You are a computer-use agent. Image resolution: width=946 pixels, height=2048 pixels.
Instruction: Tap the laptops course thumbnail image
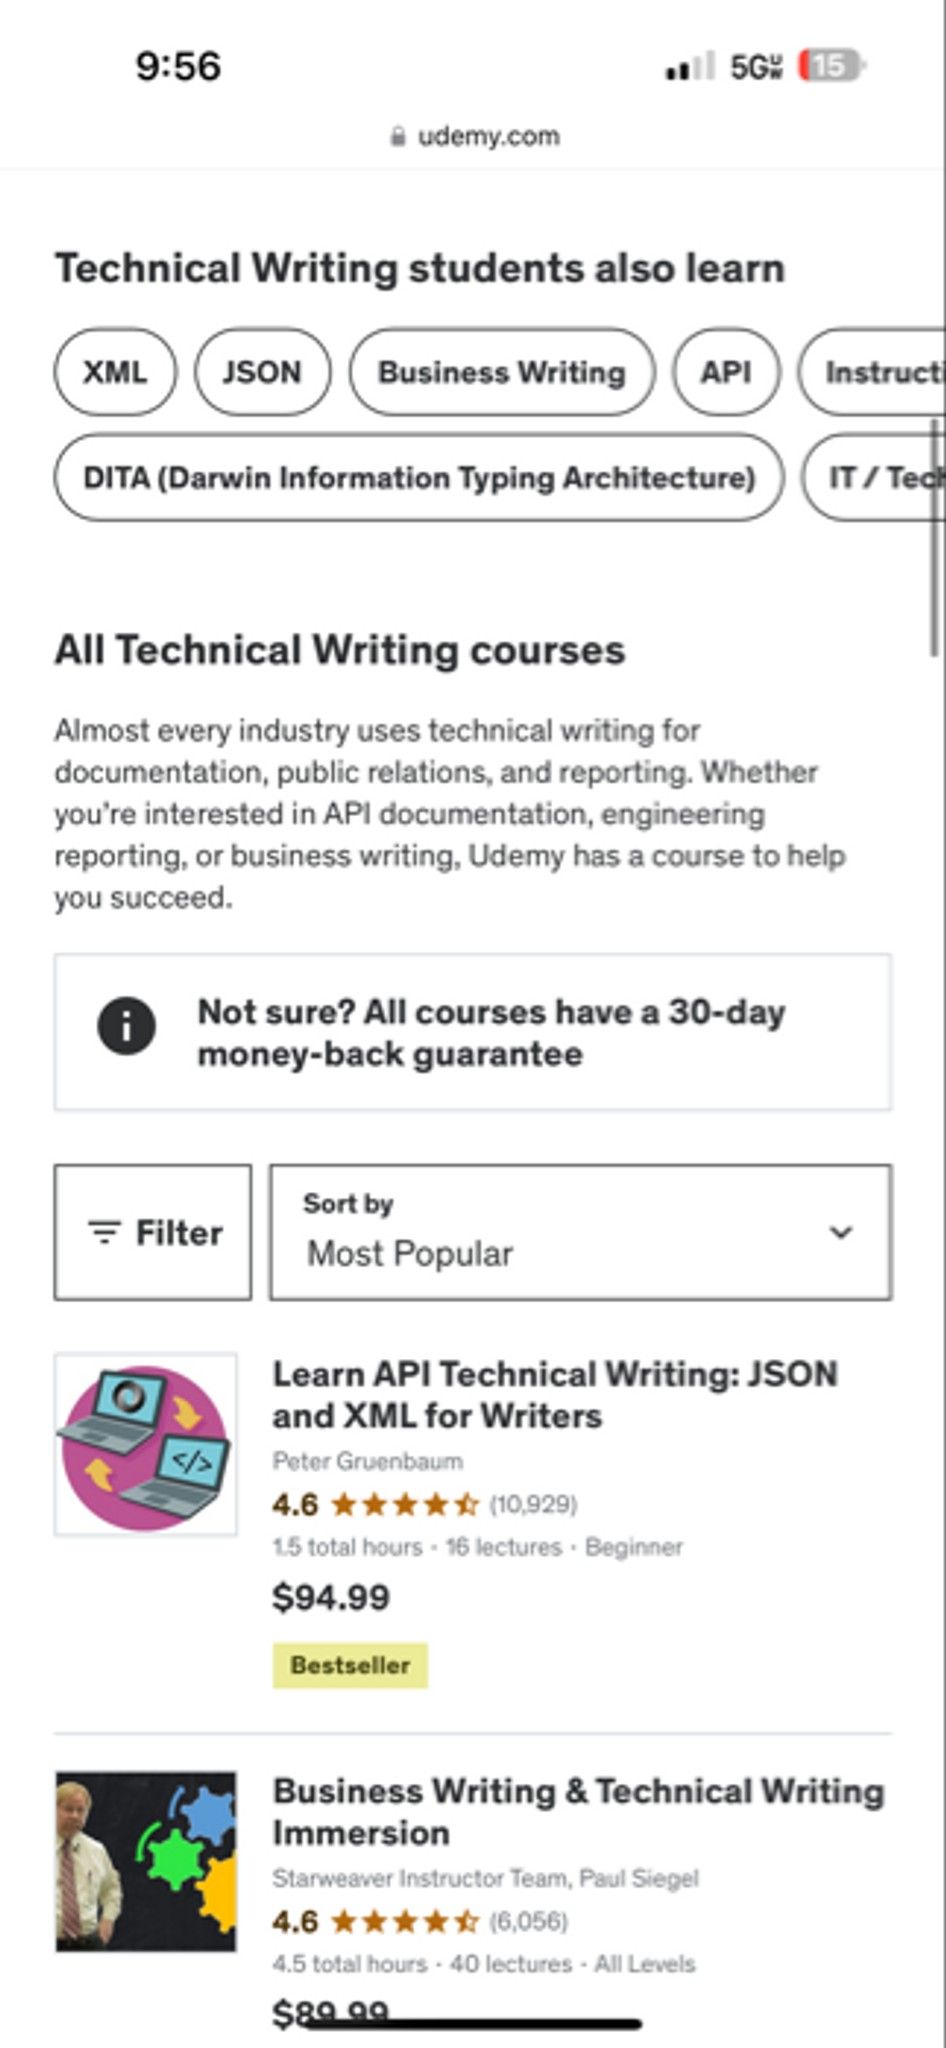point(146,1444)
